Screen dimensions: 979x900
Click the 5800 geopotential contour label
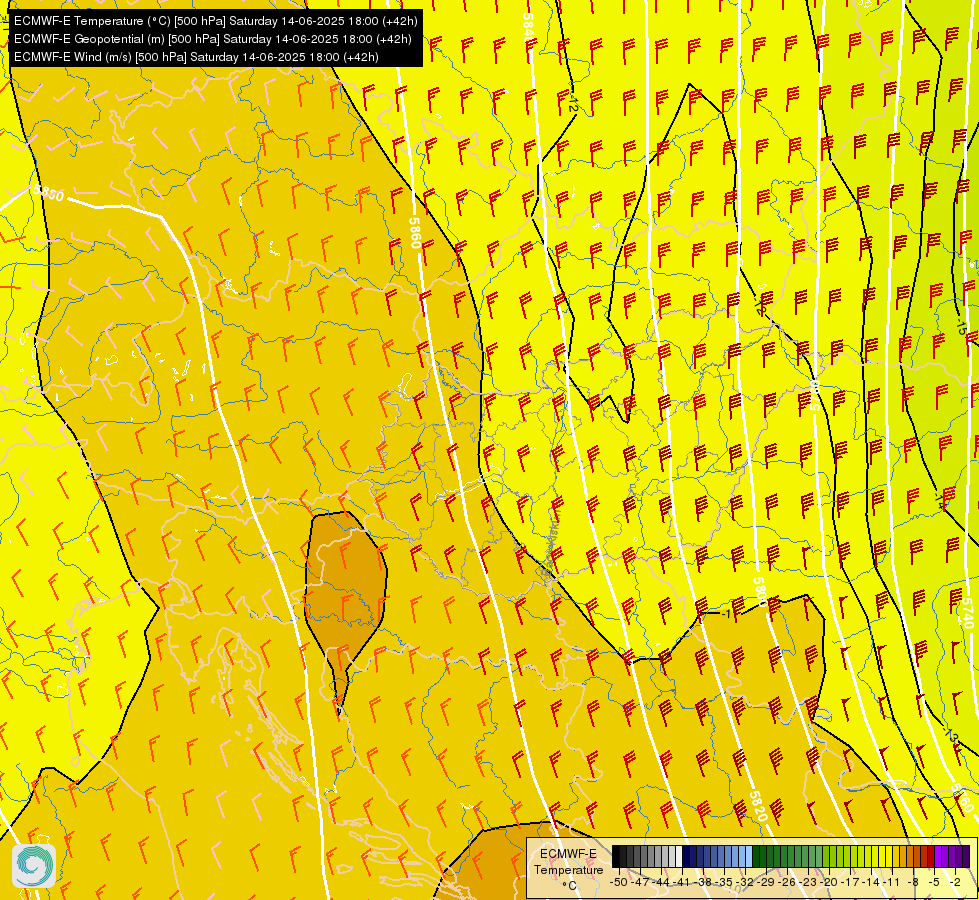pos(760,591)
